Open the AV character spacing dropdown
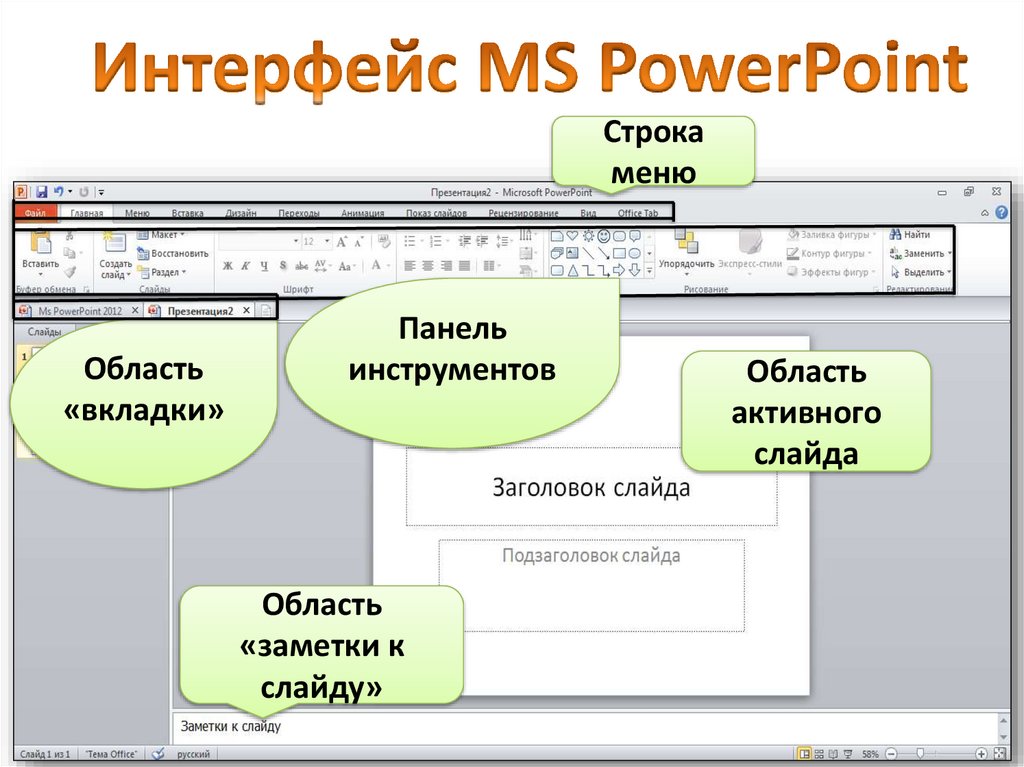Viewport: 1024px width, 767px height. point(323,266)
